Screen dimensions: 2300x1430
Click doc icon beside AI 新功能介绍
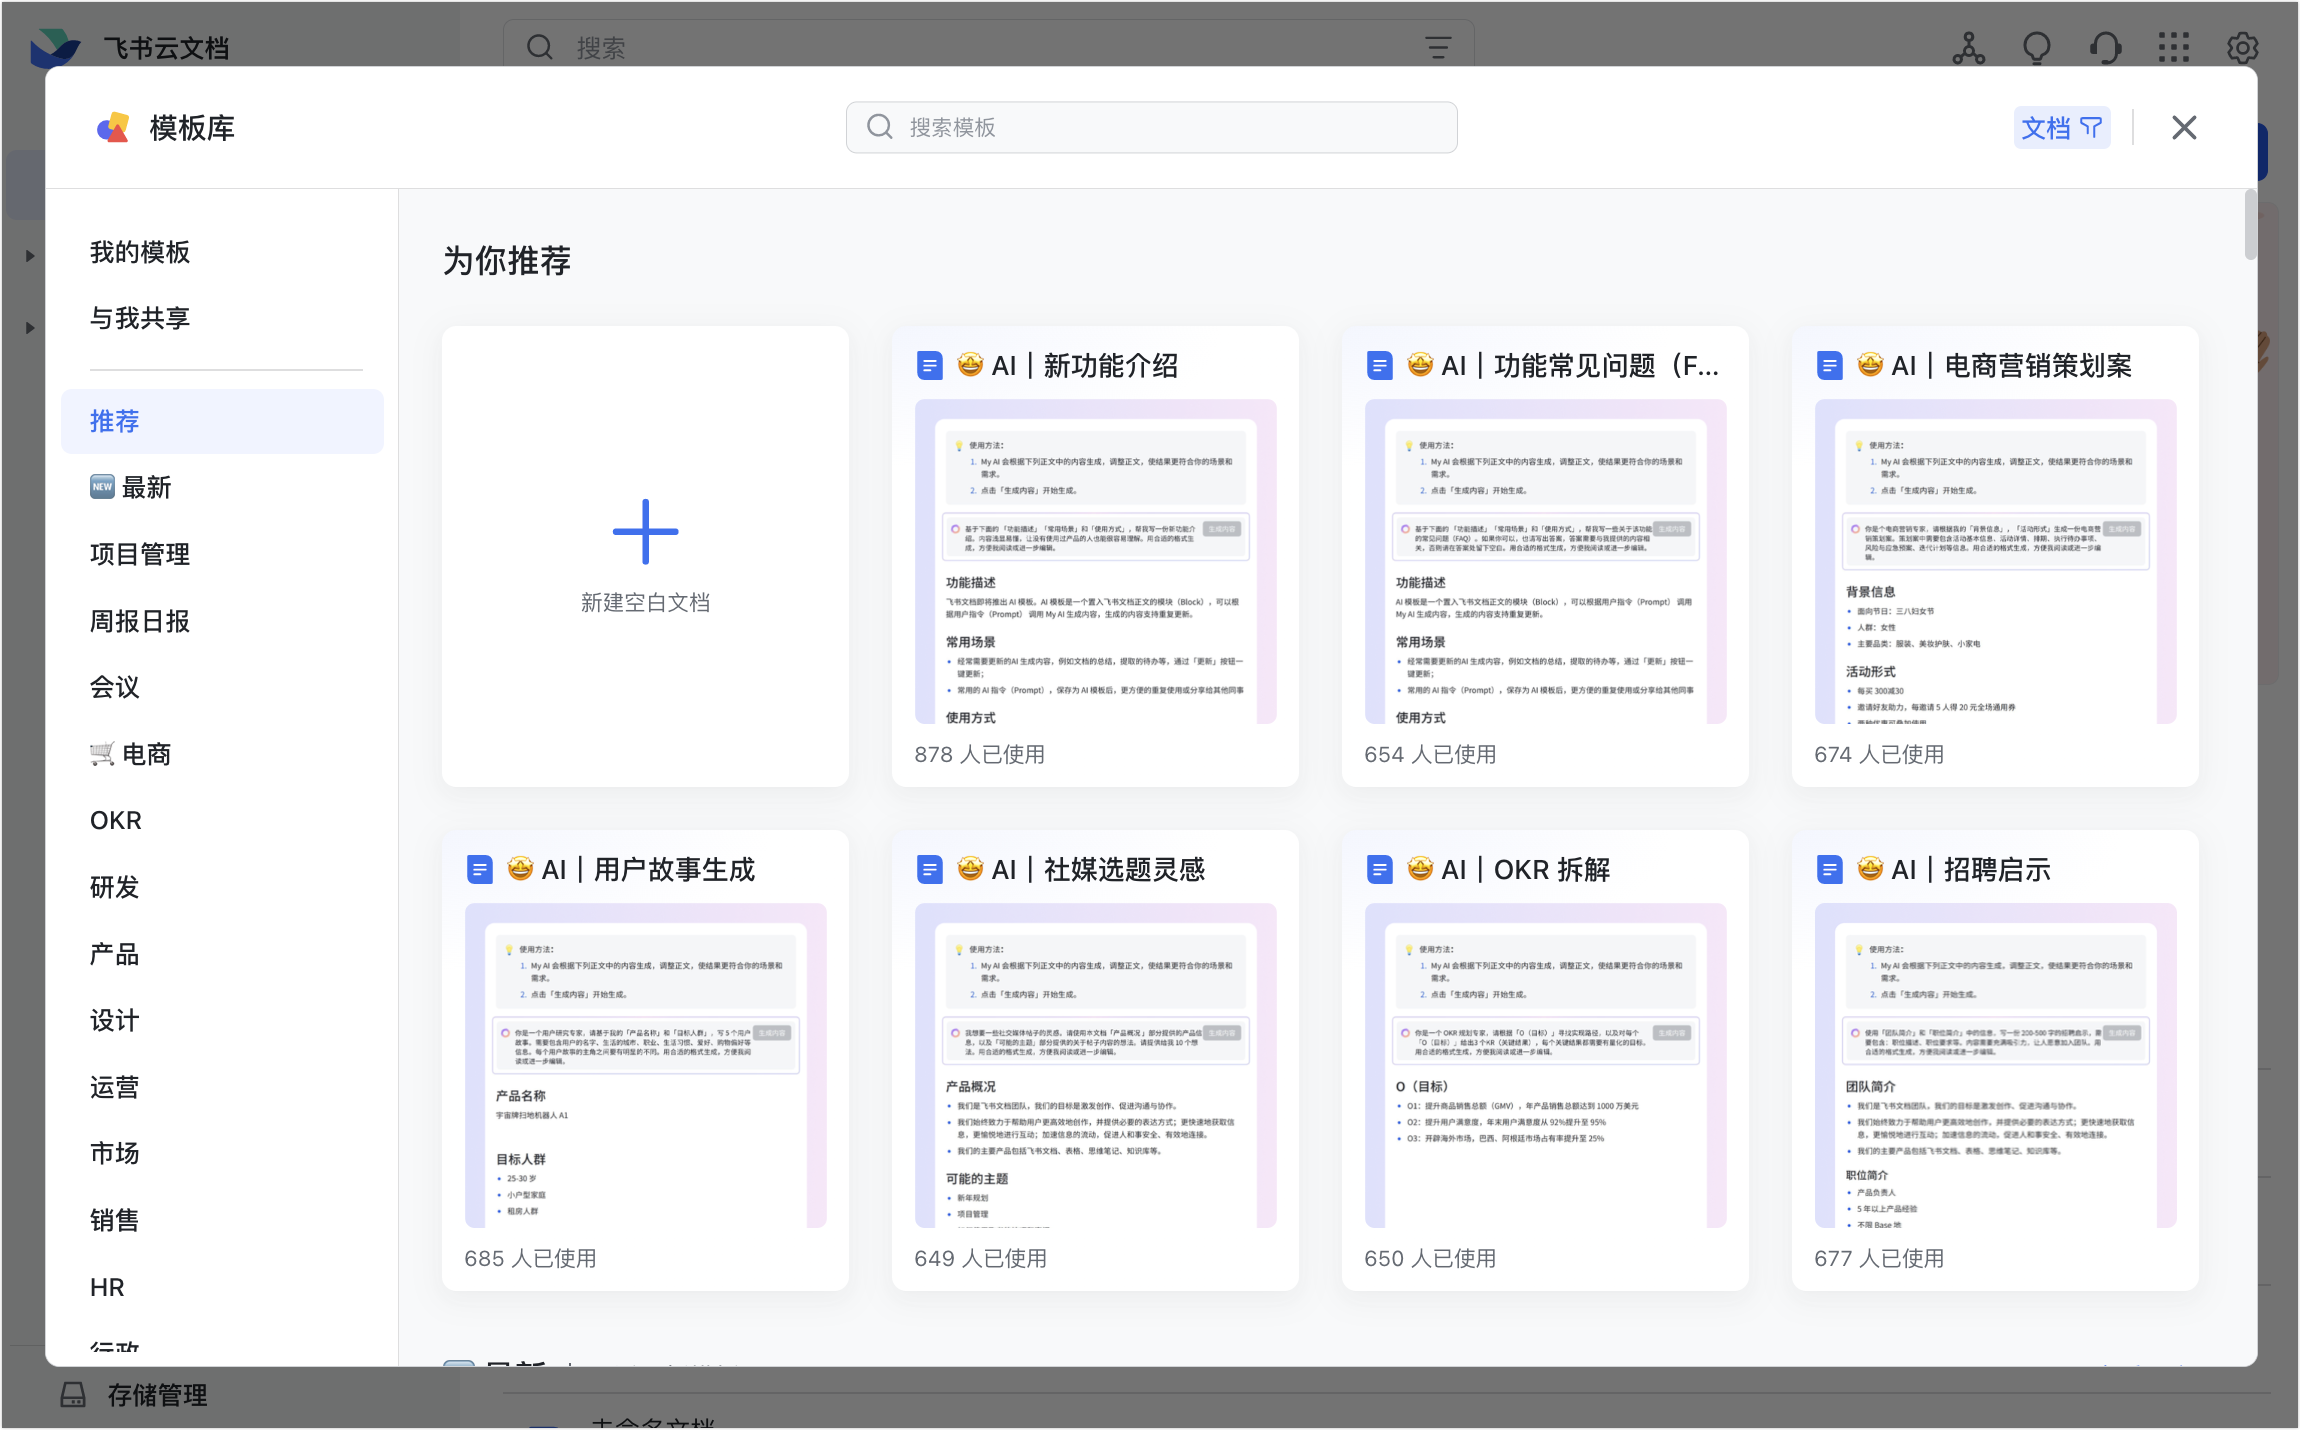[930, 366]
